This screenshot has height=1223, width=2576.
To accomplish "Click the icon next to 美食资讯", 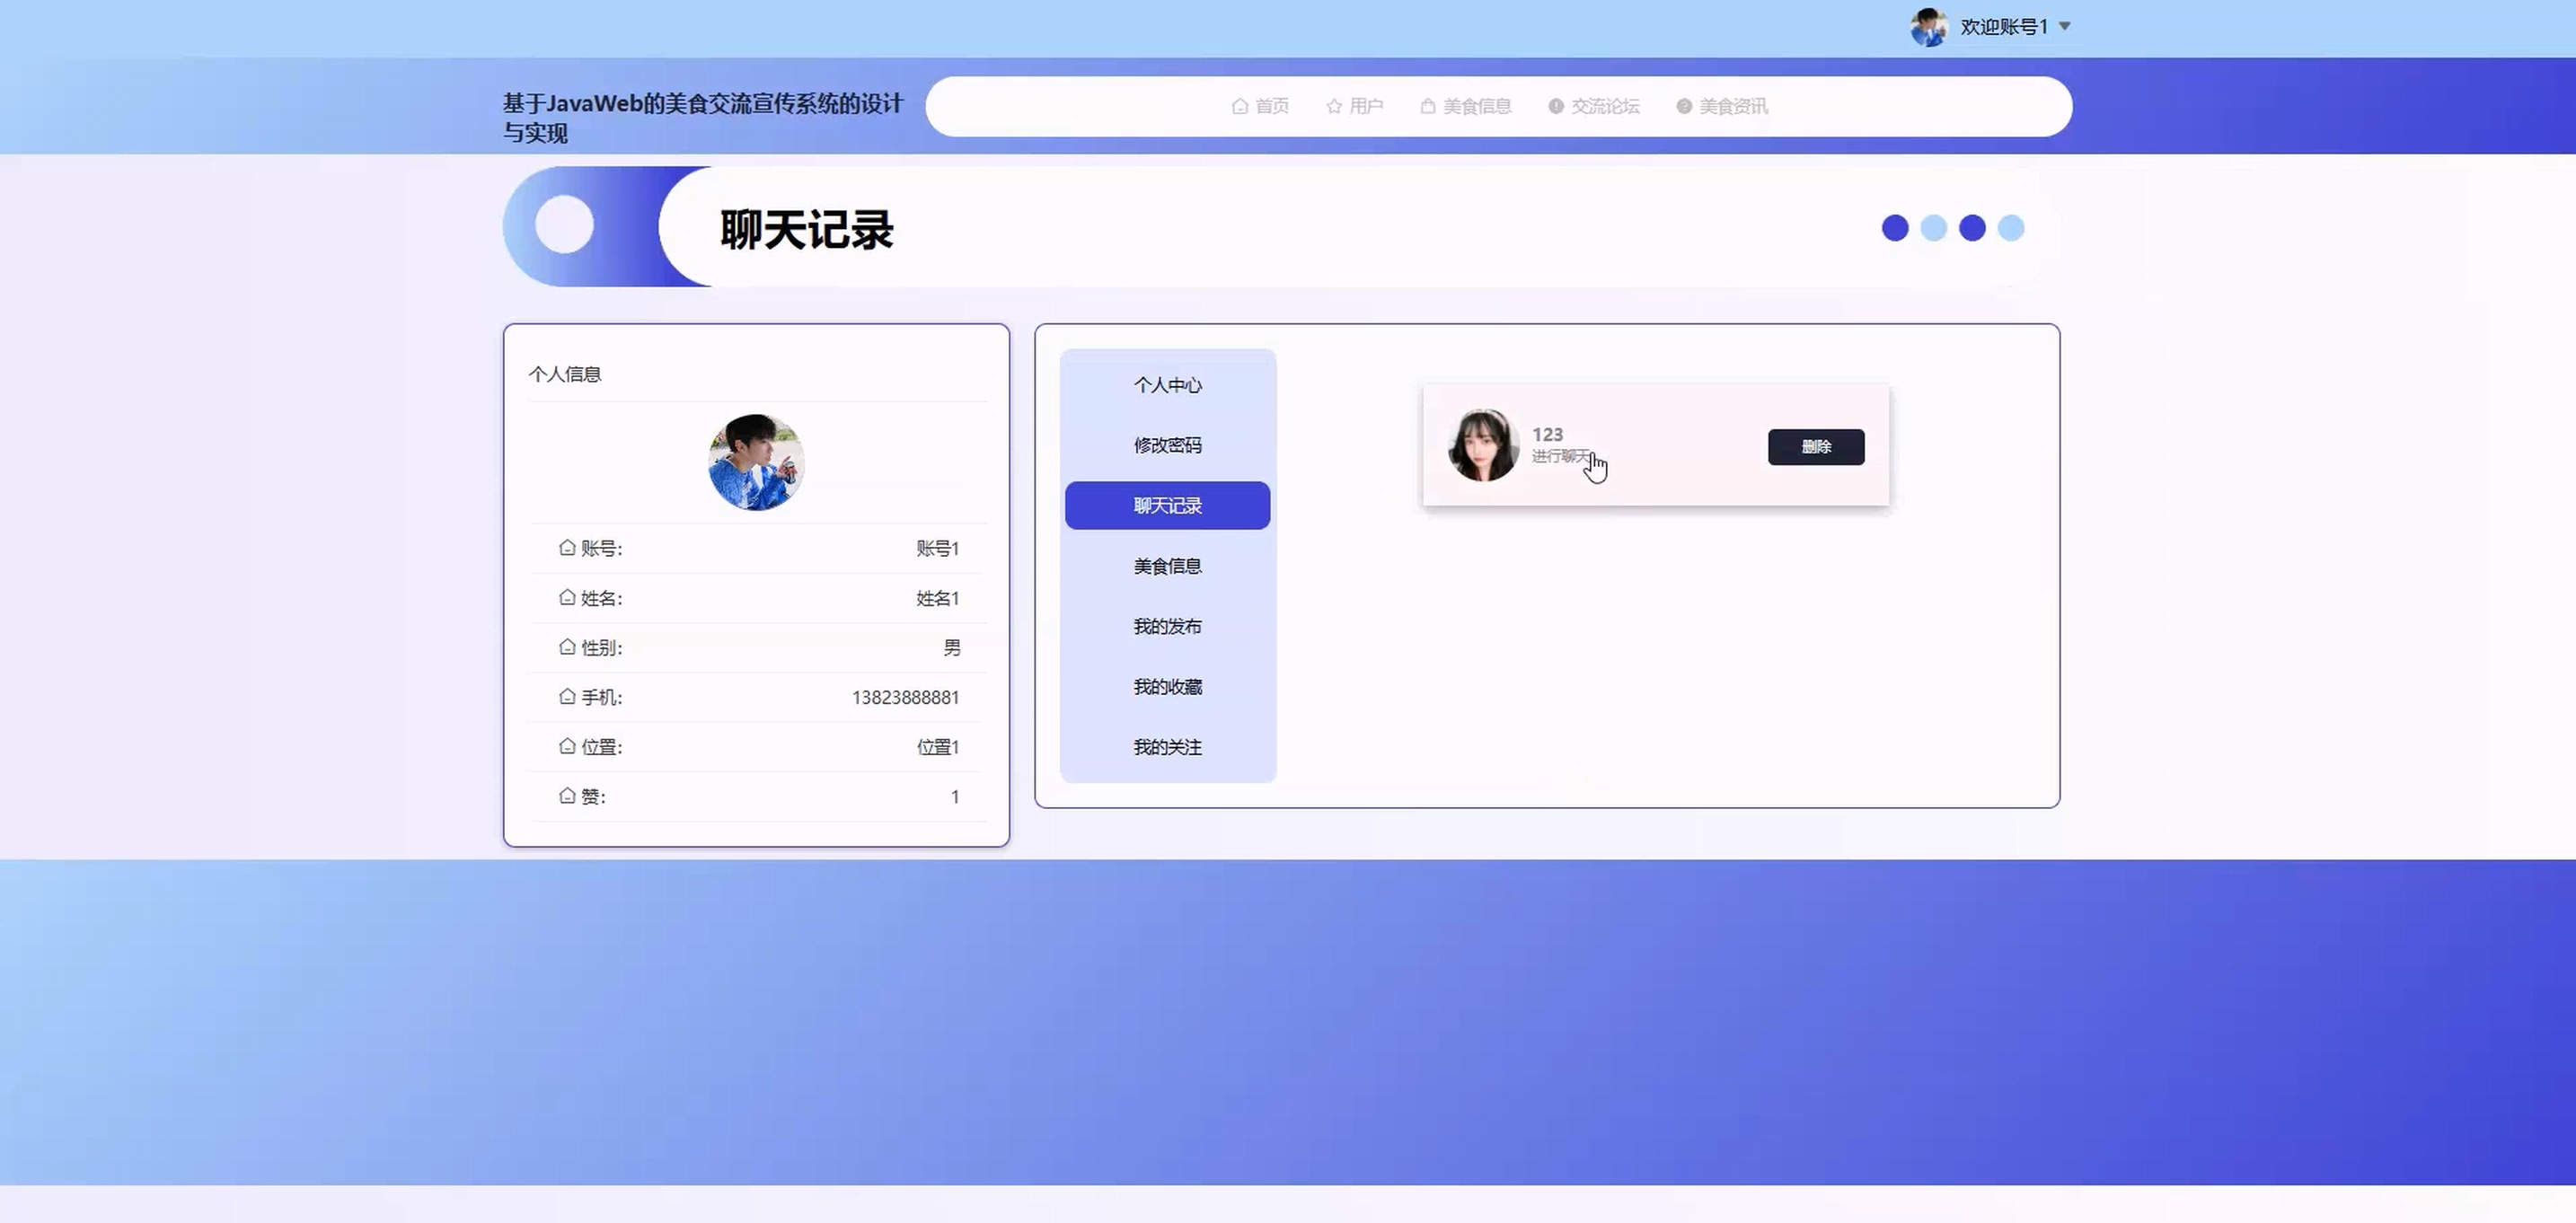I will [x=1684, y=106].
